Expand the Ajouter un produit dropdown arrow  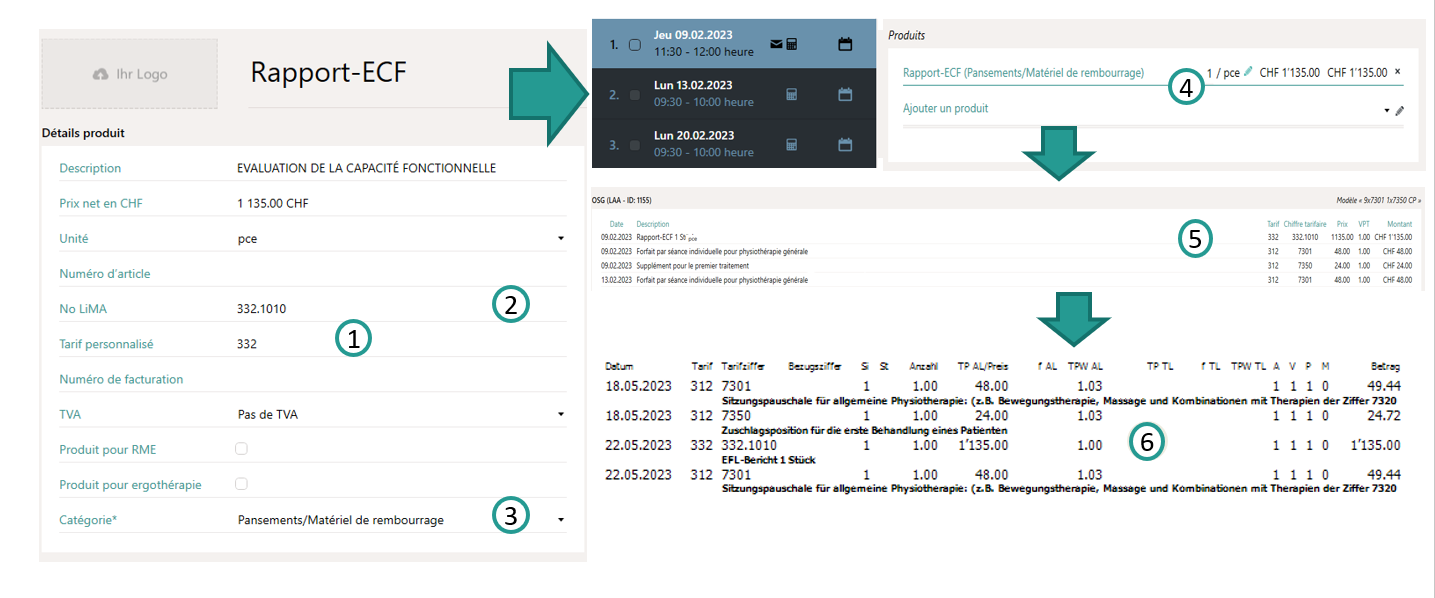click(x=1387, y=110)
